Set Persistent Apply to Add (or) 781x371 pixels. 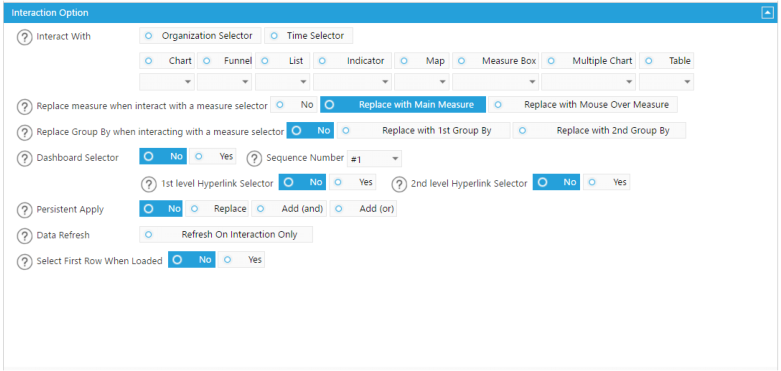pyautogui.click(x=363, y=209)
